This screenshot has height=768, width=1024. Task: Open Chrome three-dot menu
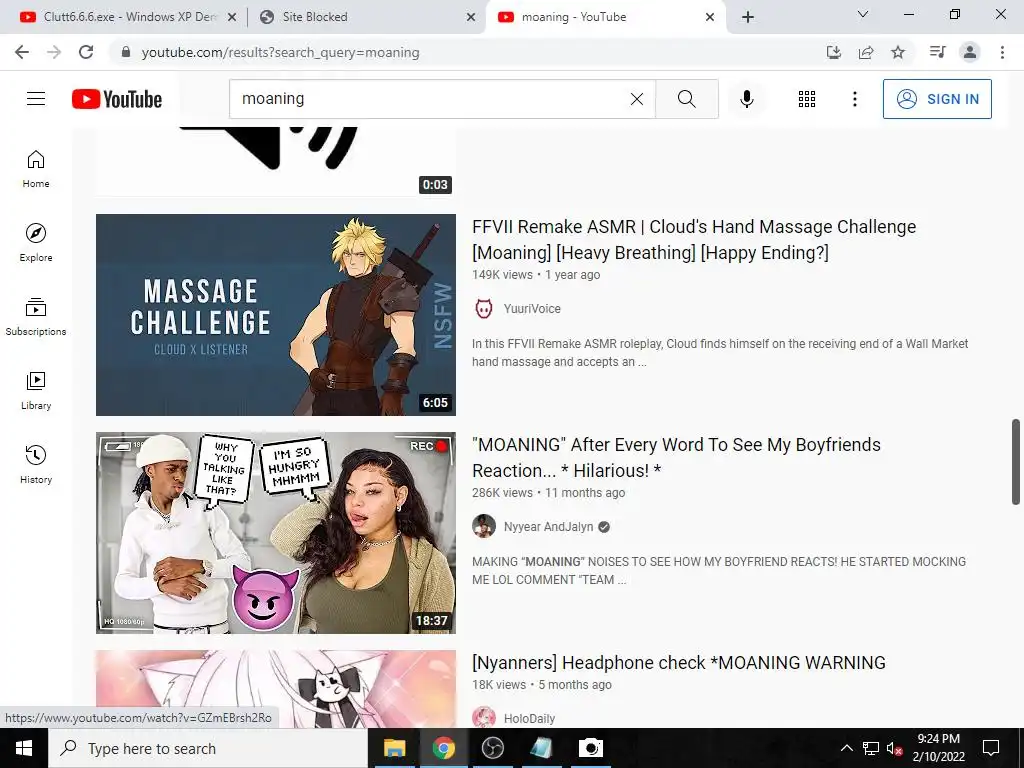click(1002, 52)
